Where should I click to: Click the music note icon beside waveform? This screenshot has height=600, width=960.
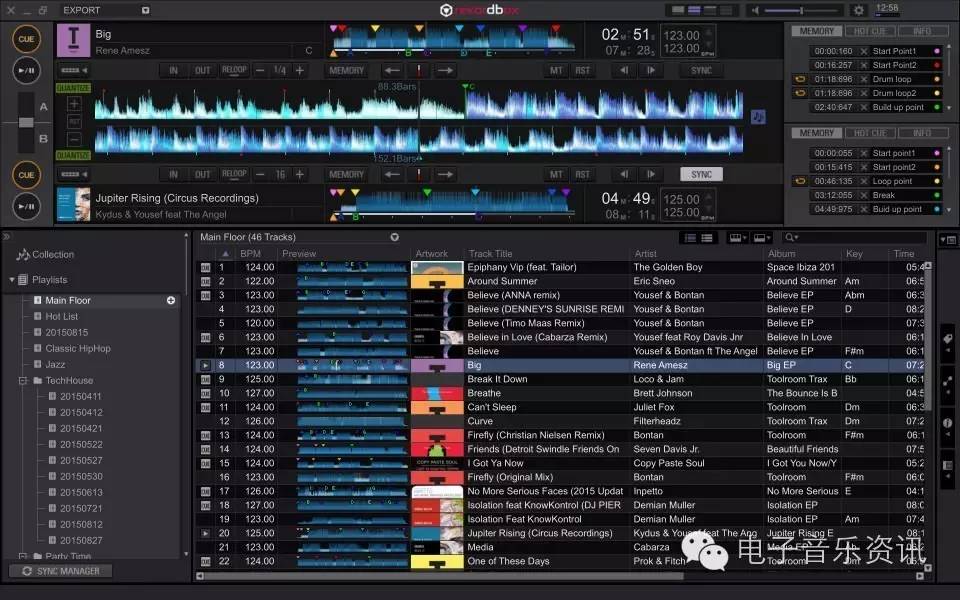tap(758, 116)
